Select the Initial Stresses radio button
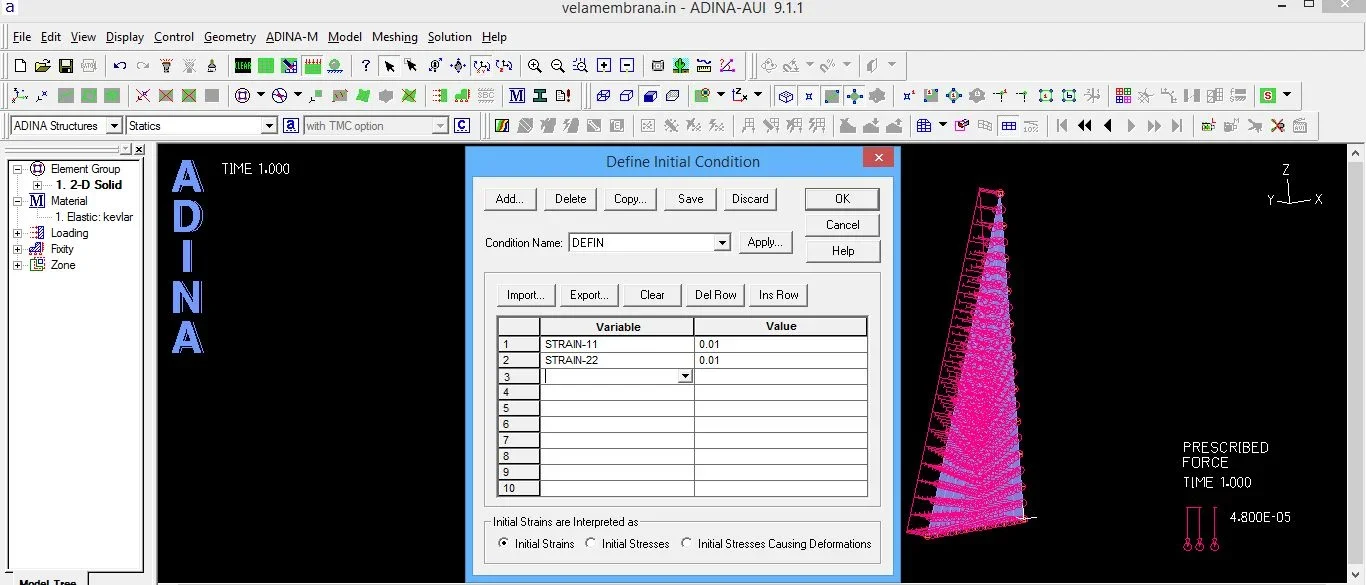Screen dimensions: 1366x585 pos(591,544)
